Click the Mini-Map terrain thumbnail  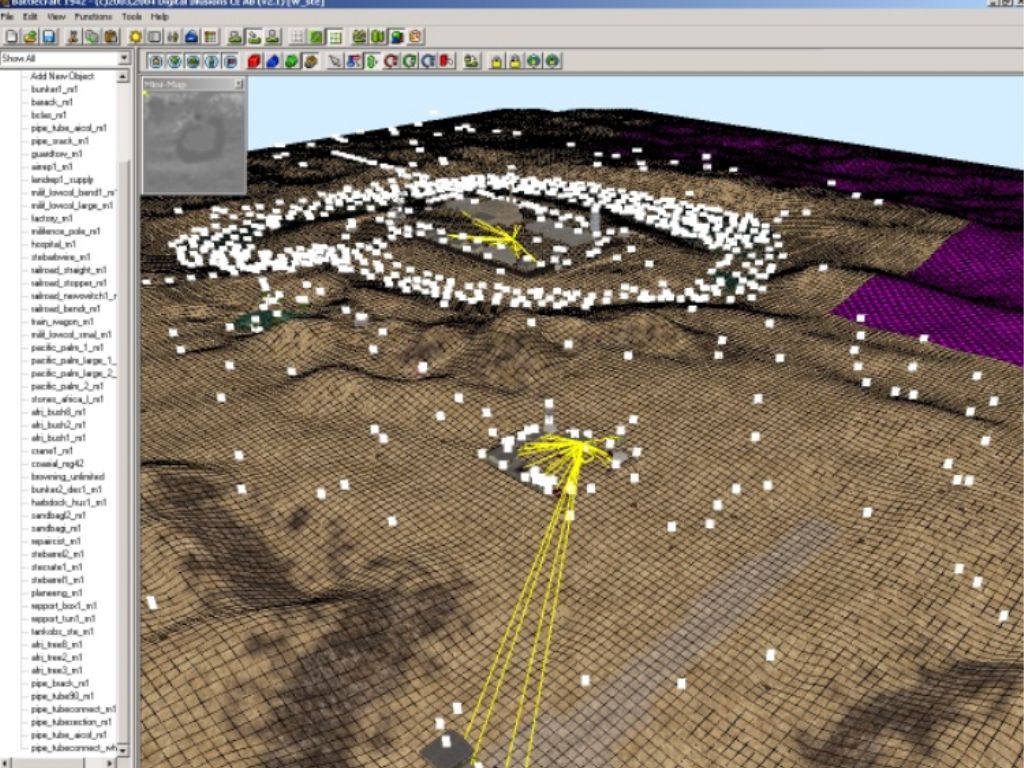coord(193,140)
